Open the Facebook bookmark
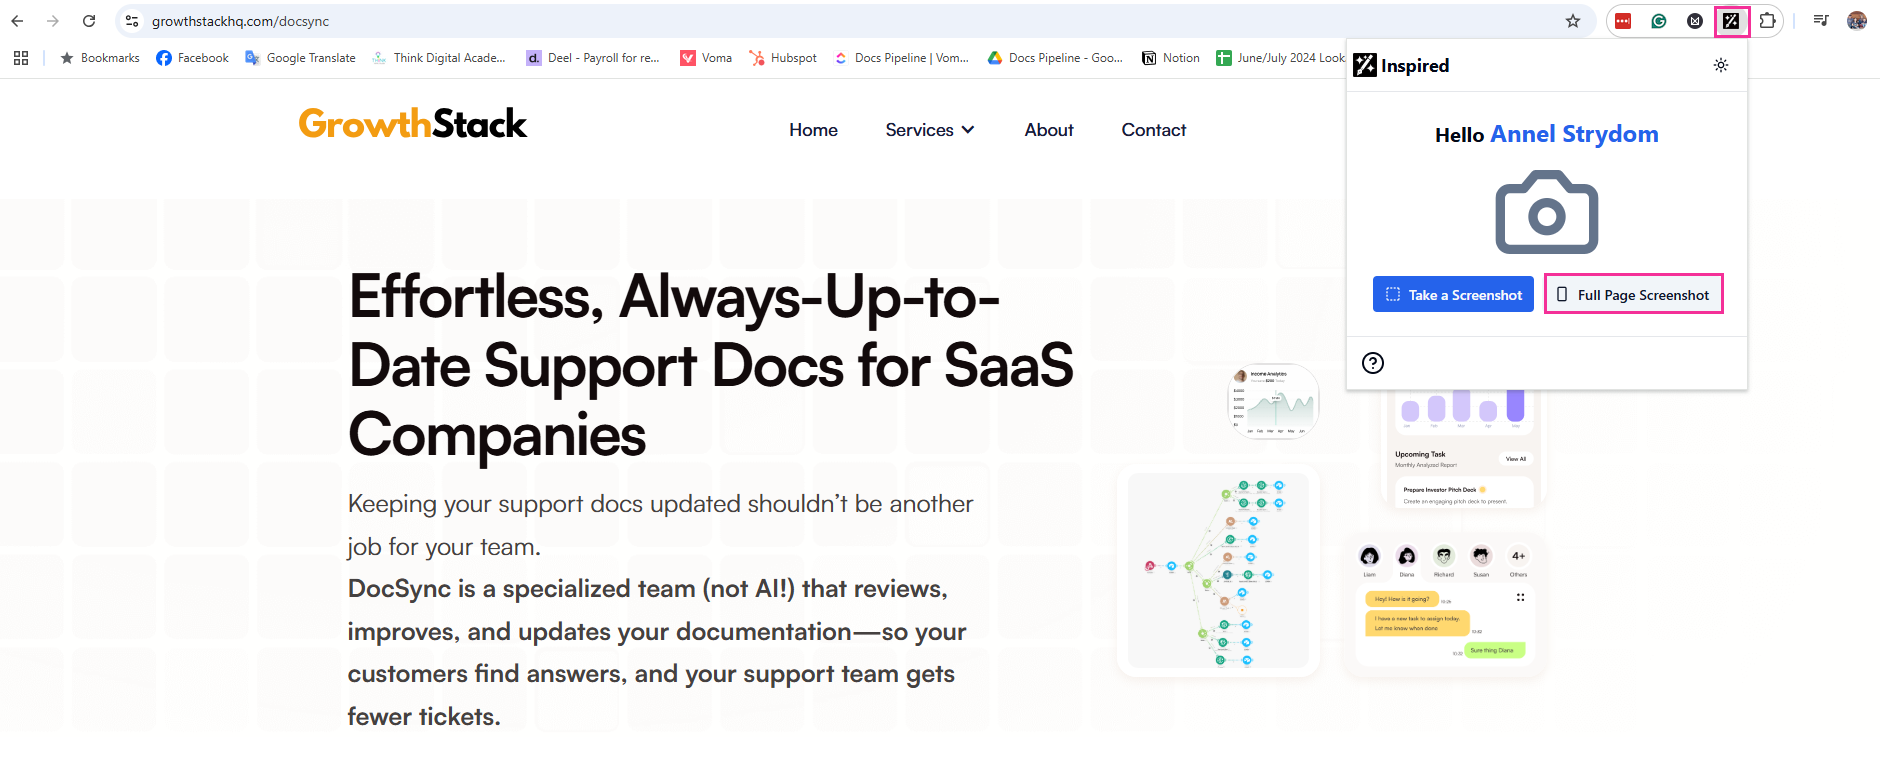 192,58
